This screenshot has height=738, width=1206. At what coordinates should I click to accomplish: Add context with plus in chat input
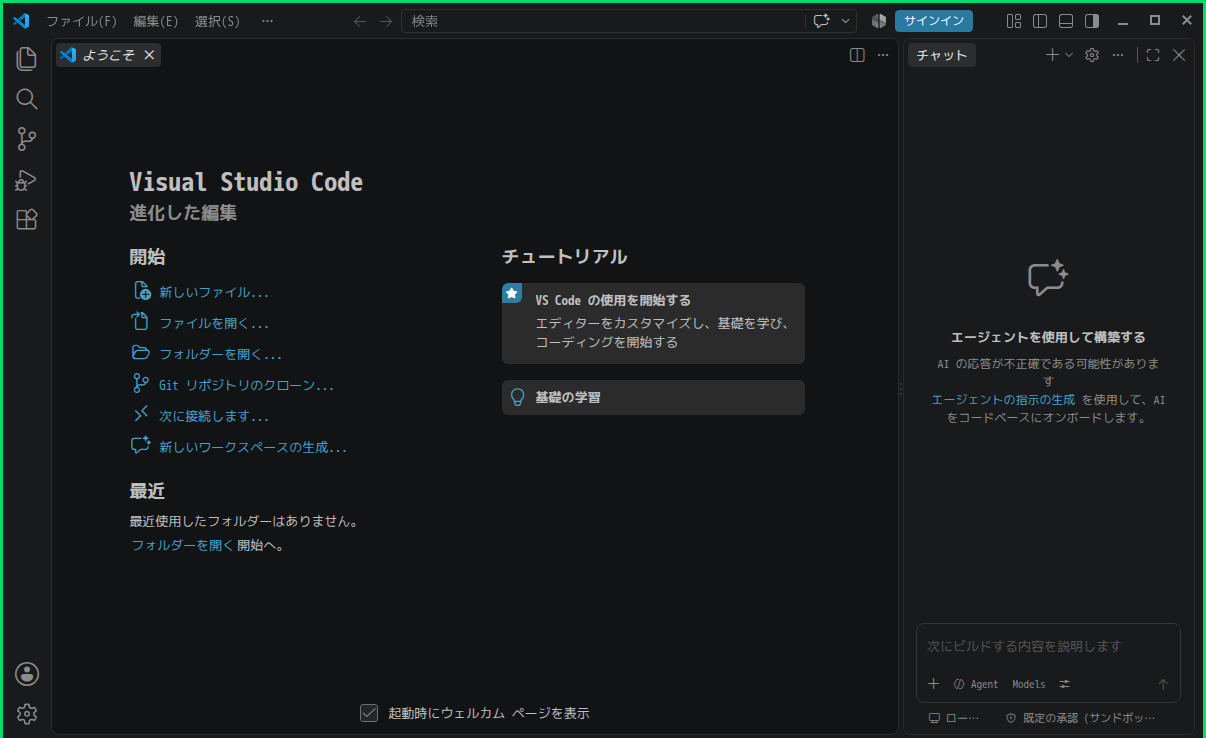pyautogui.click(x=934, y=684)
